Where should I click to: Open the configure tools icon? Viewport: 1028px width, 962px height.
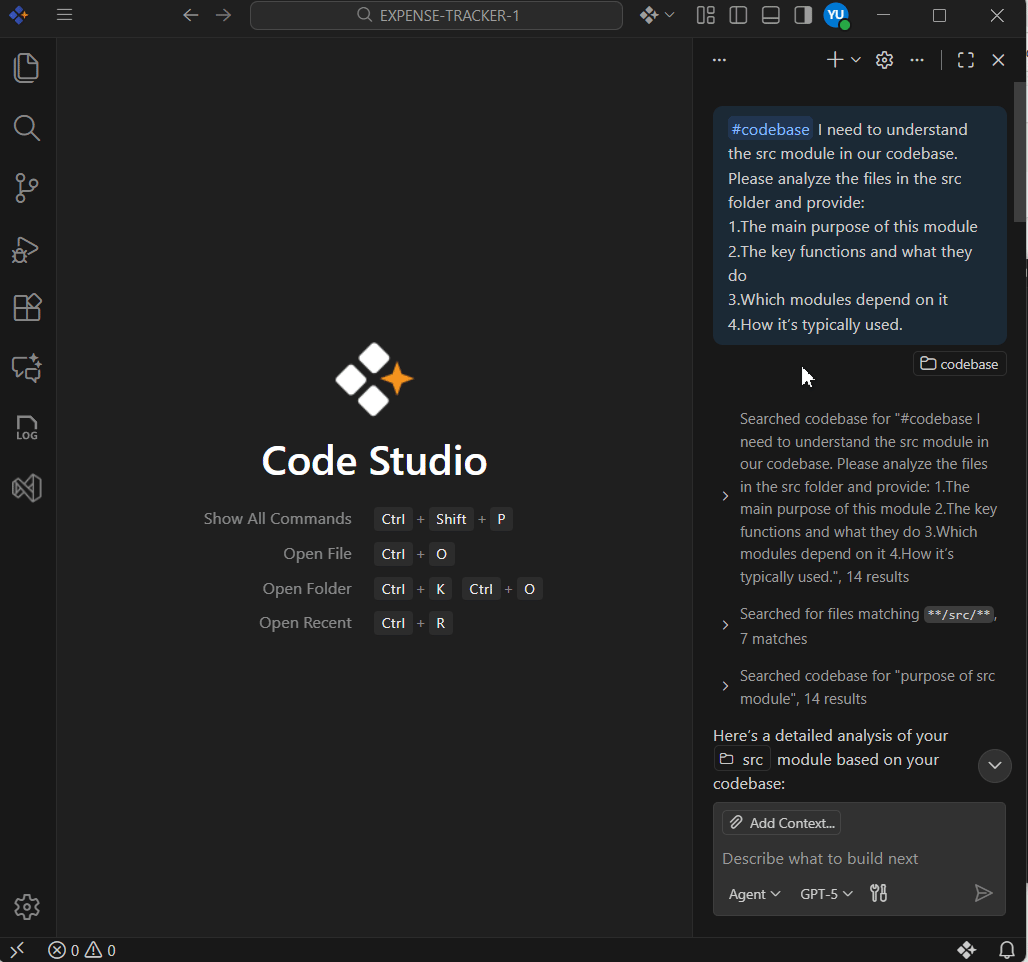879,893
